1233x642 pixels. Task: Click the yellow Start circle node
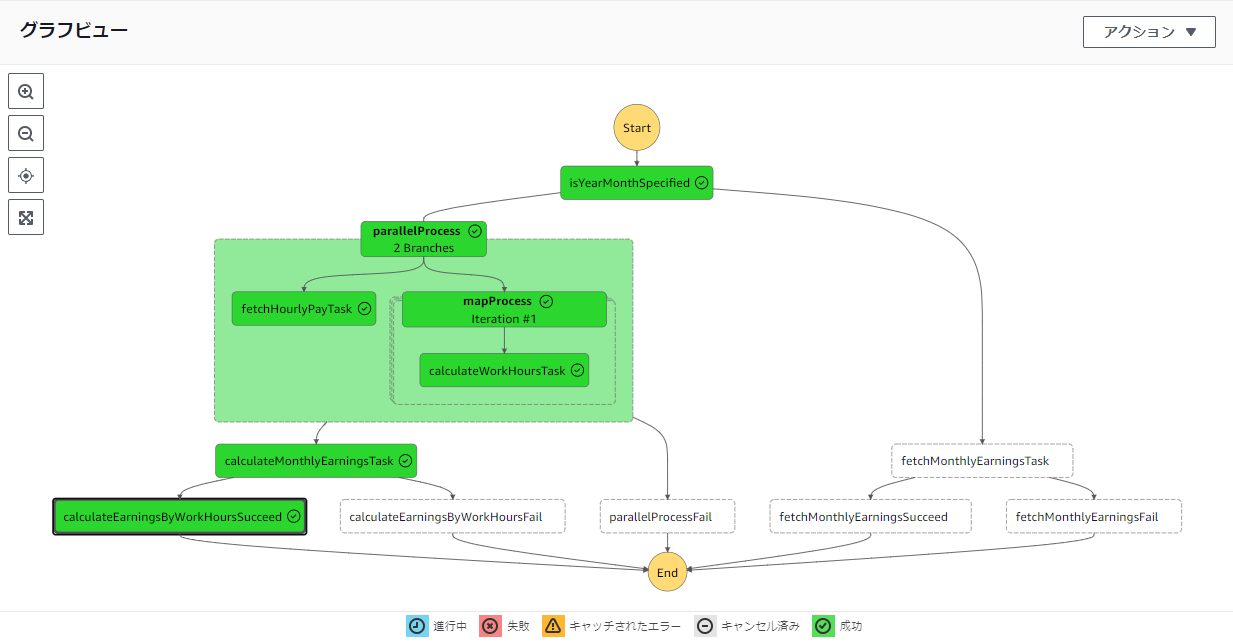[x=636, y=127]
